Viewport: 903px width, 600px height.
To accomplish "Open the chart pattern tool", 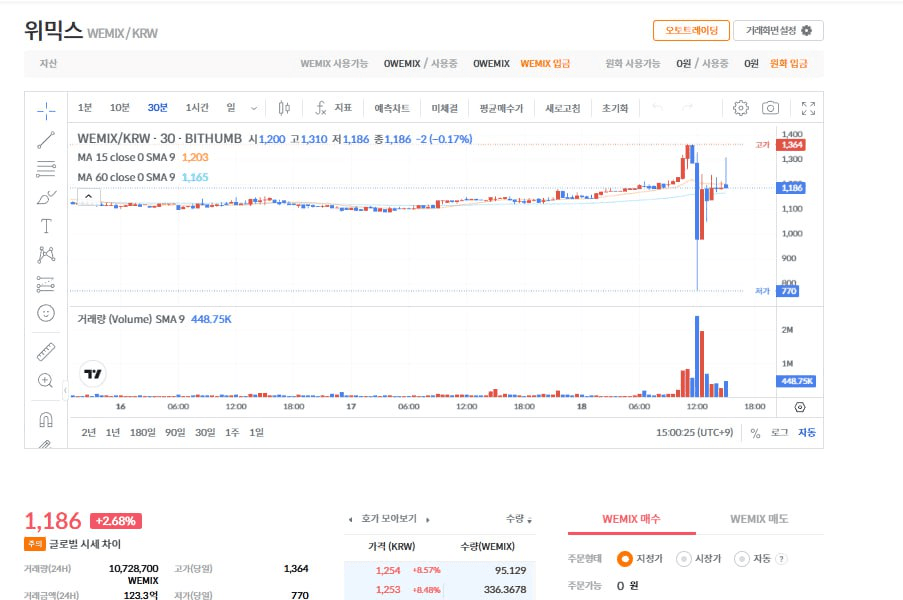I will click(46, 255).
